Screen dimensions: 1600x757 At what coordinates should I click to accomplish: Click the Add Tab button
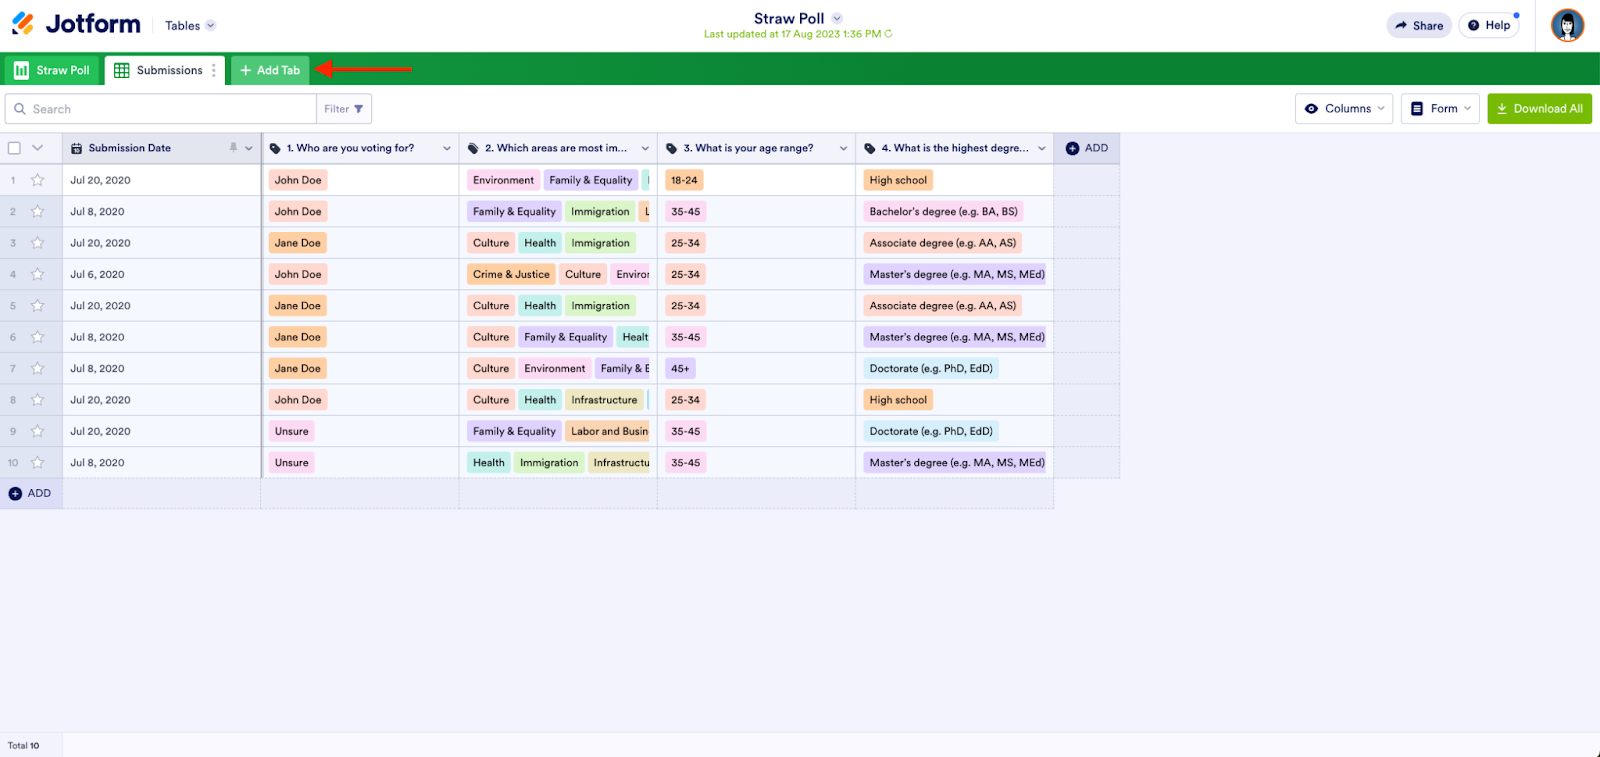(270, 70)
